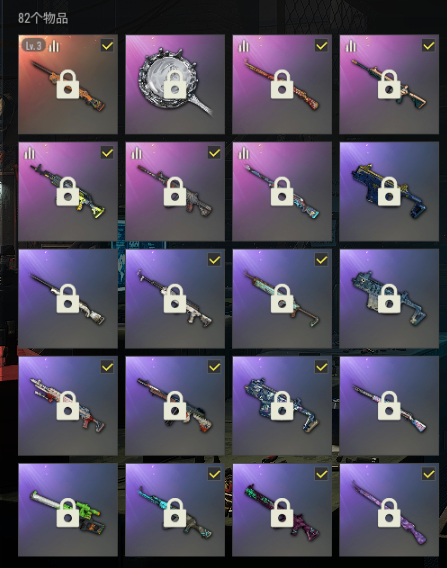Click the bar-chart icon on first-row red-gold rifle
The width and height of the screenshot is (447, 568).
click(244, 46)
